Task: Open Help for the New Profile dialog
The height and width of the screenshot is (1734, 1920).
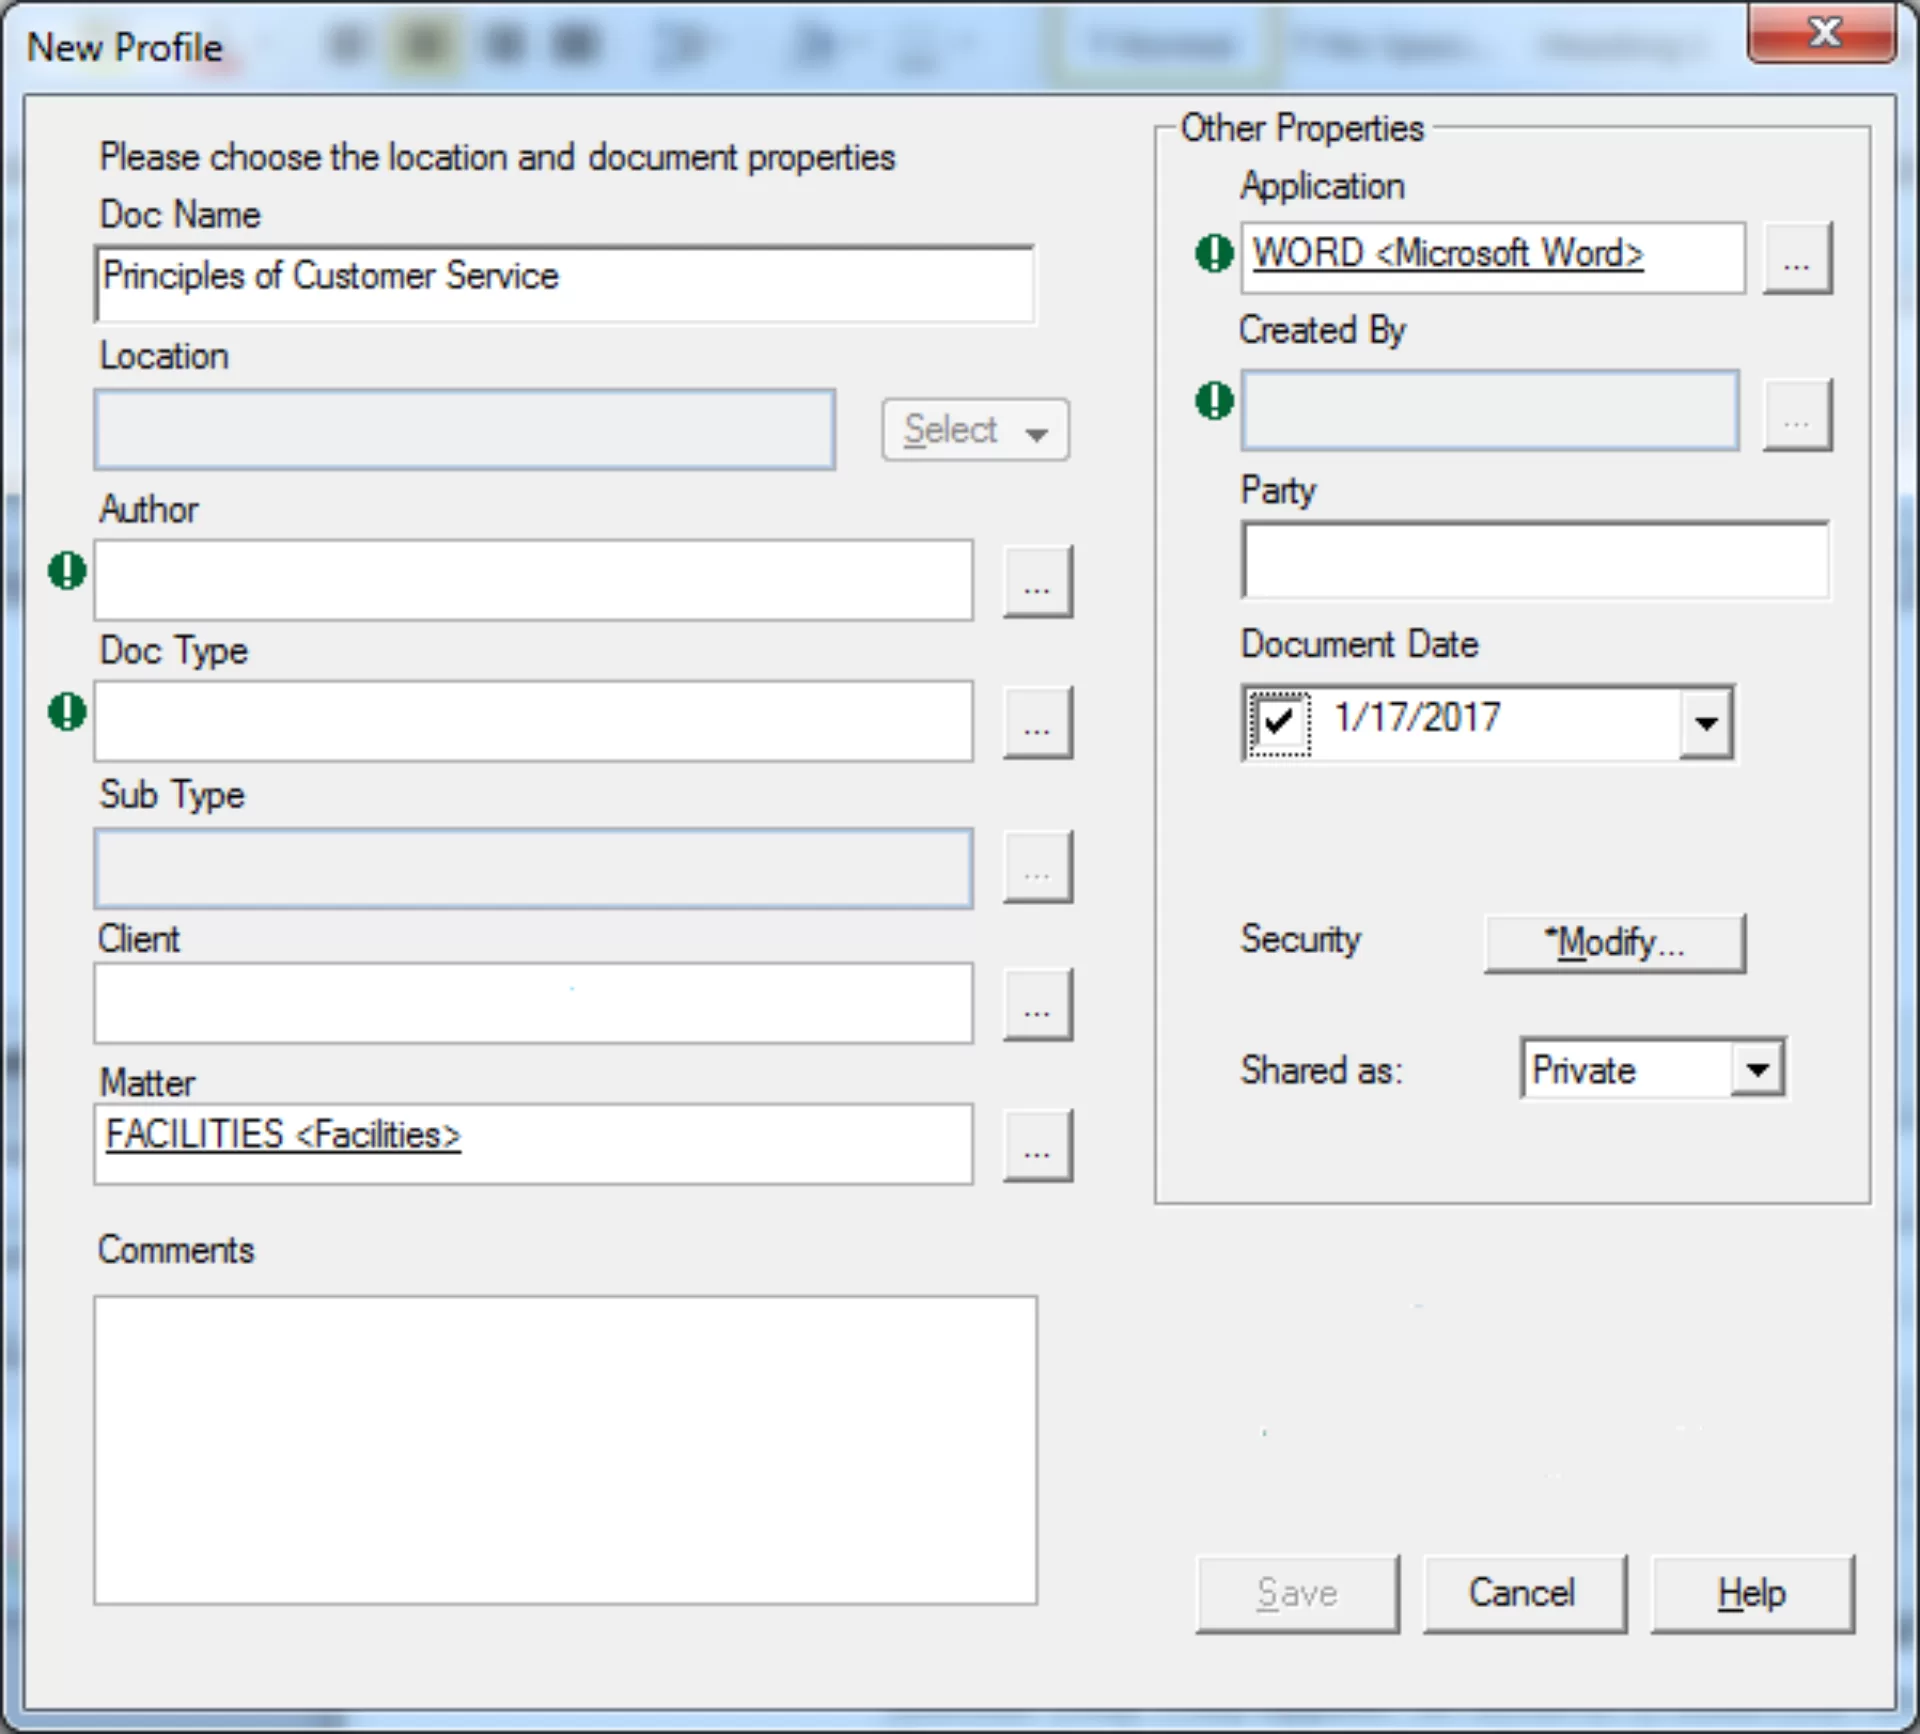Action: [1752, 1593]
